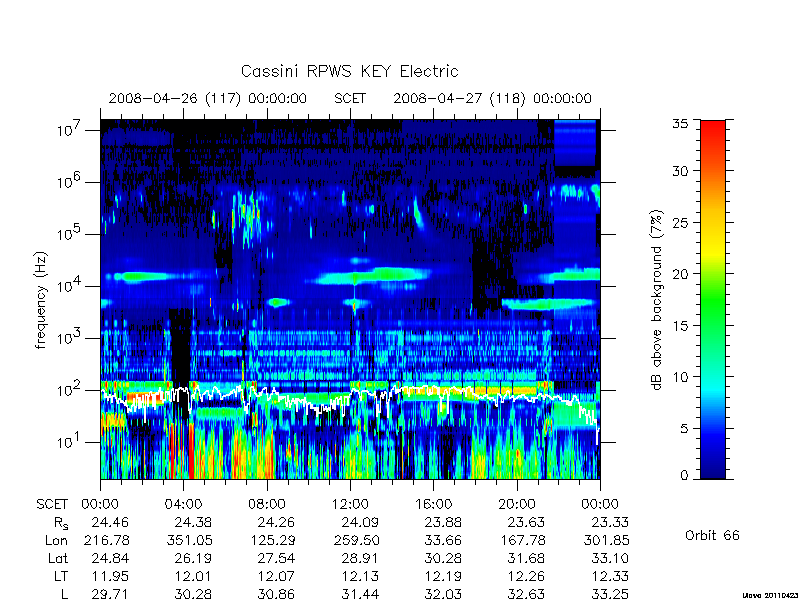Pick the green middle of the colorbar
The height and width of the screenshot is (600, 800).
(713, 301)
